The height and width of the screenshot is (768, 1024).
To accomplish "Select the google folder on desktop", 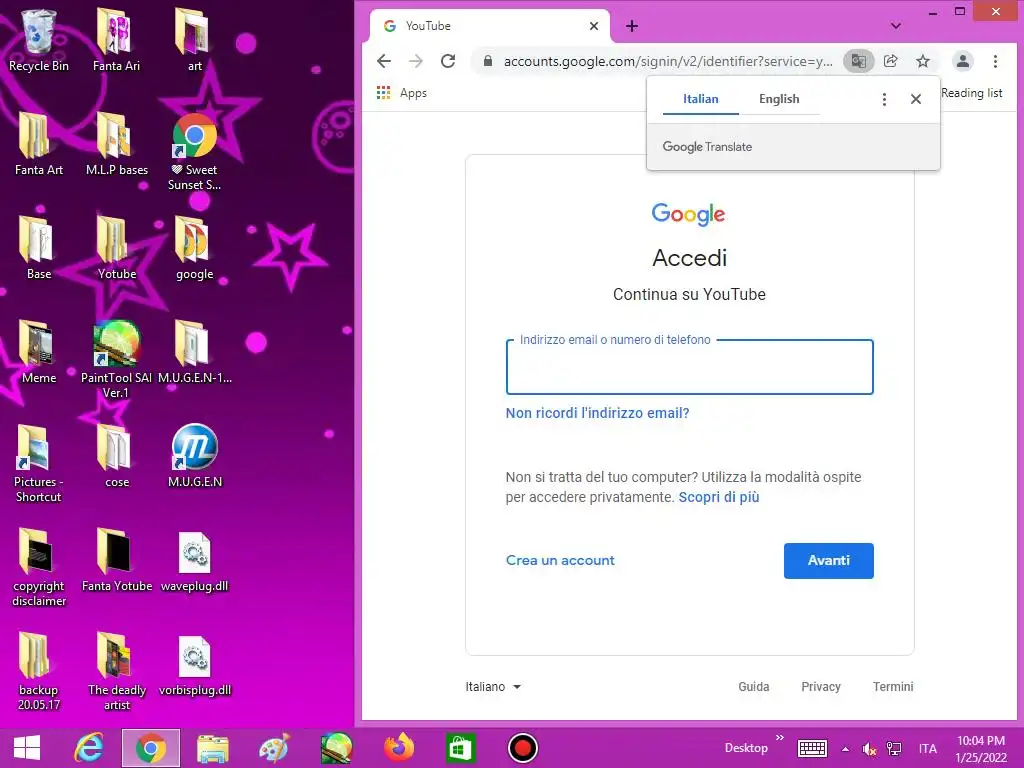I will tap(195, 248).
